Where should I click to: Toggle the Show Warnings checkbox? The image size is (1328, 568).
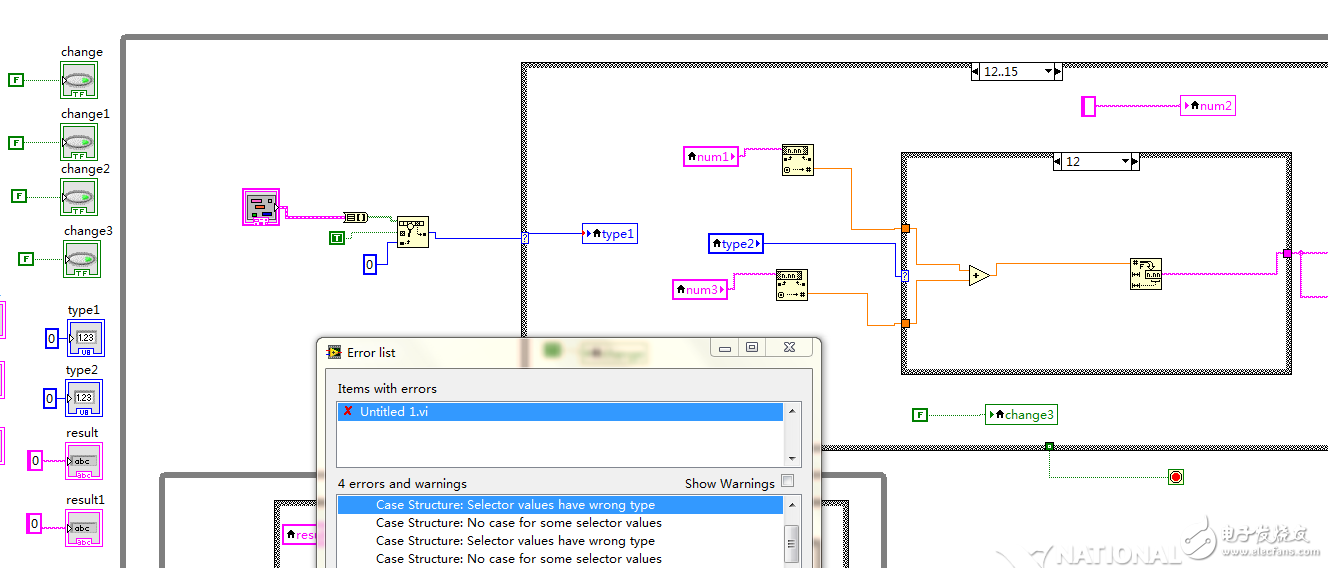(788, 481)
